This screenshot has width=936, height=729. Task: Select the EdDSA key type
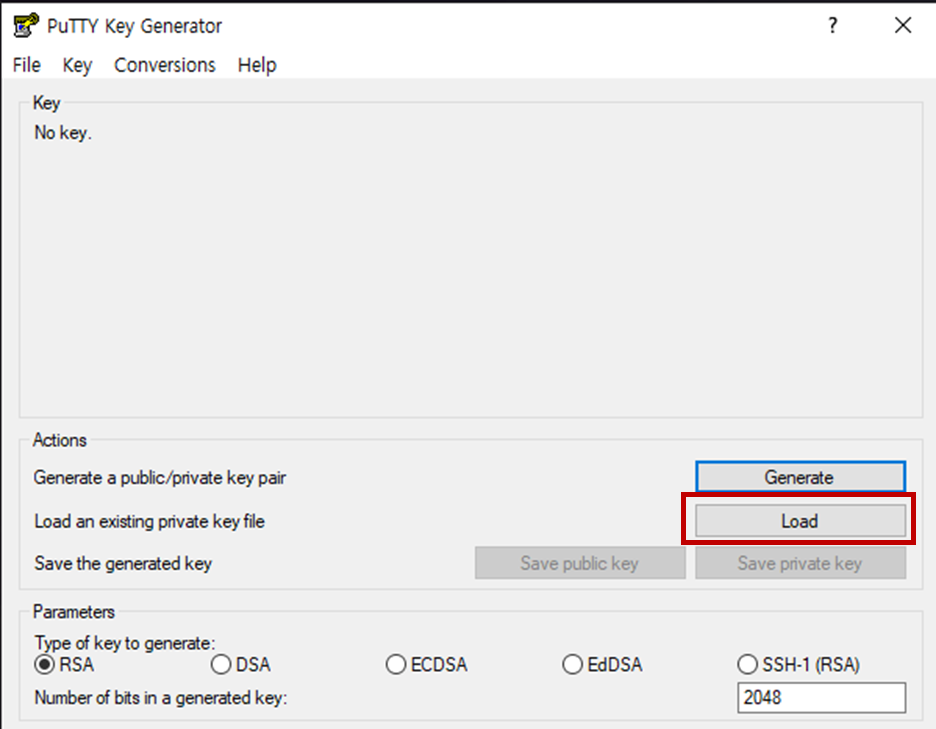tap(602, 665)
